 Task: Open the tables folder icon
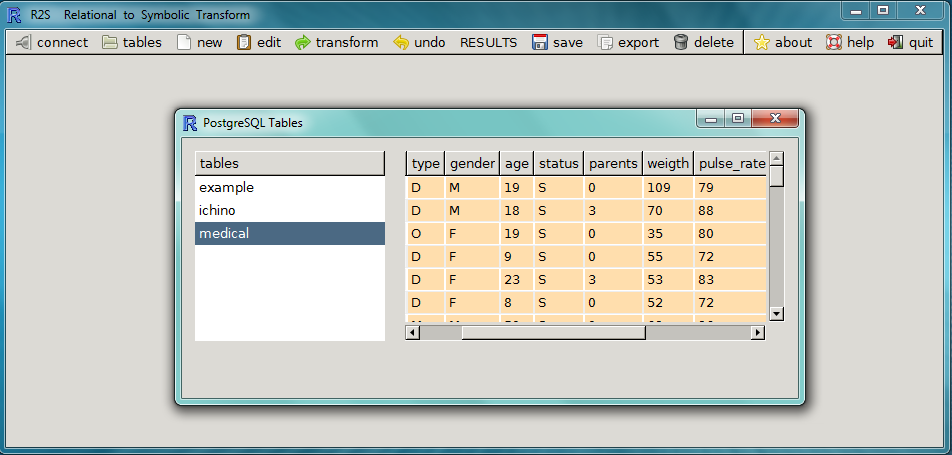109,43
